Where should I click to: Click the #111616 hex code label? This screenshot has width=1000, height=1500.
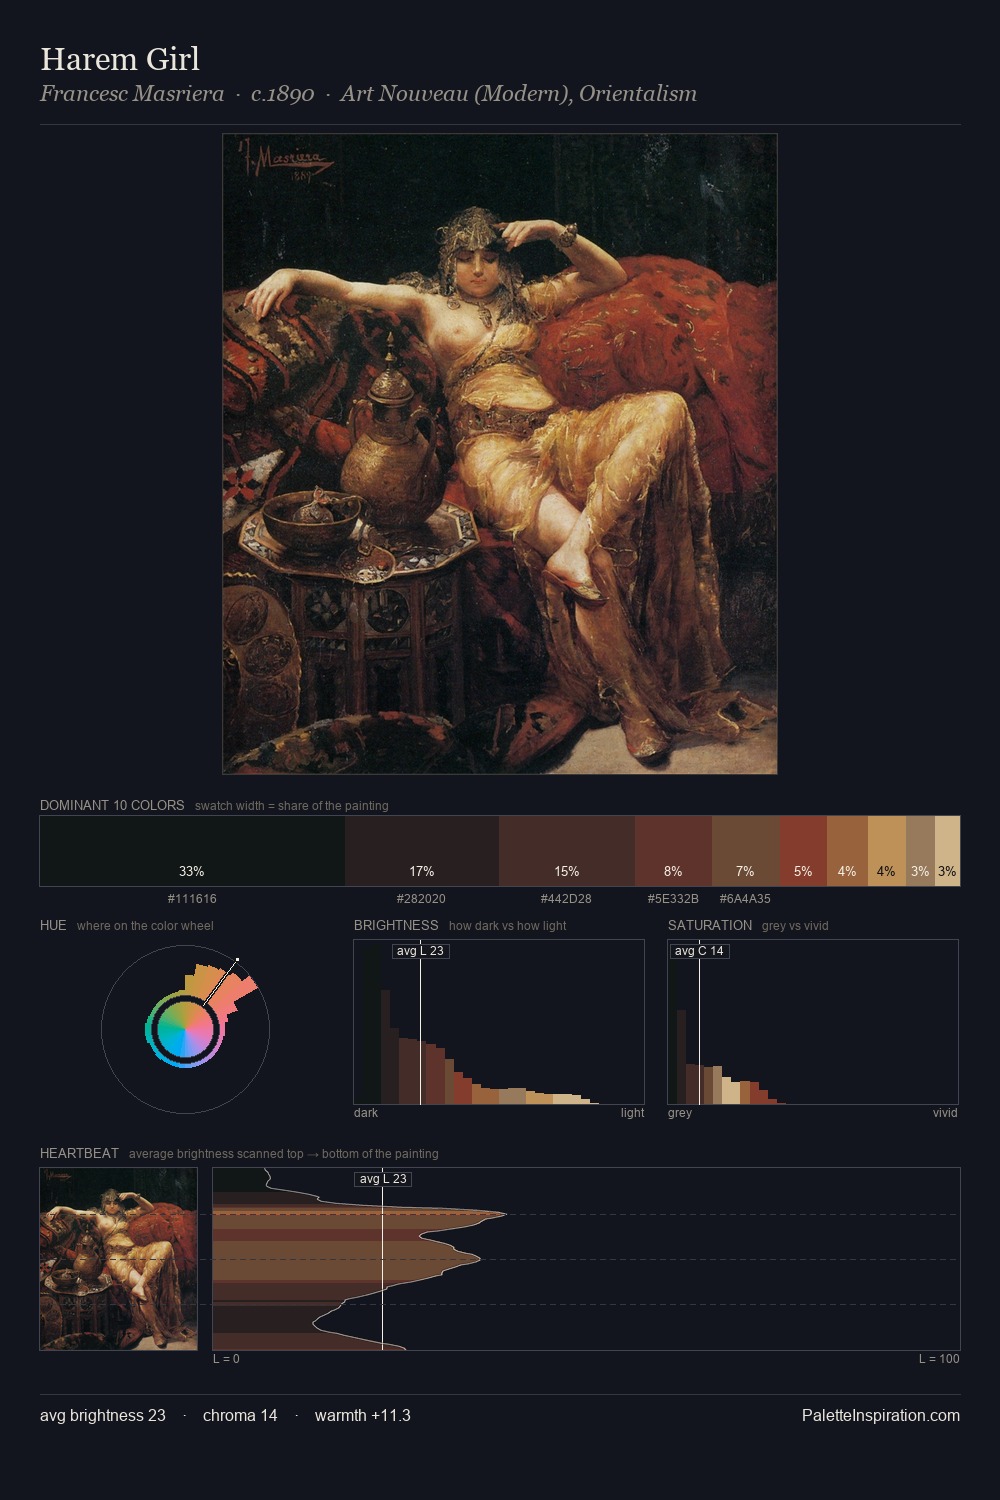pyautogui.click(x=192, y=899)
